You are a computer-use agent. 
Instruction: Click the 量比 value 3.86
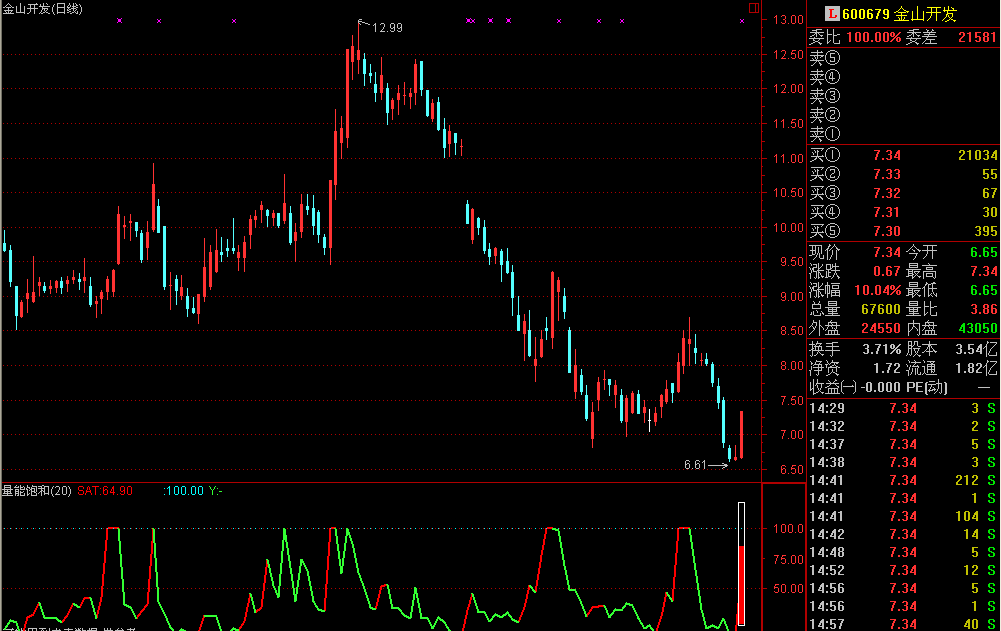tap(984, 309)
